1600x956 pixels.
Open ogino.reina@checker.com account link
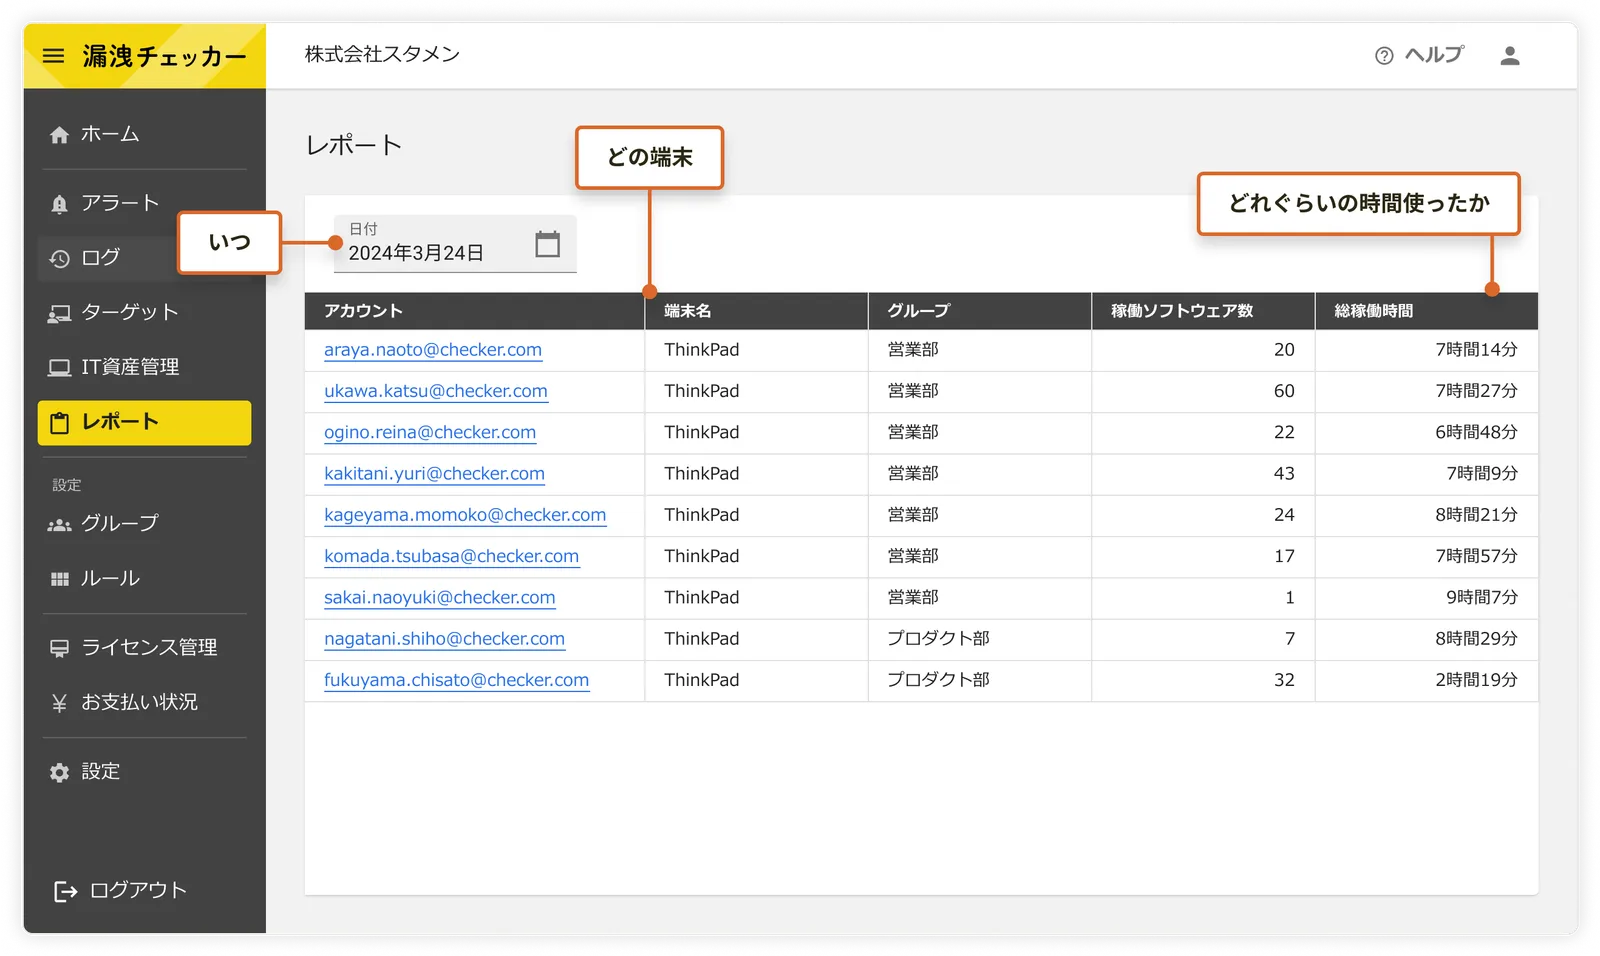point(430,432)
